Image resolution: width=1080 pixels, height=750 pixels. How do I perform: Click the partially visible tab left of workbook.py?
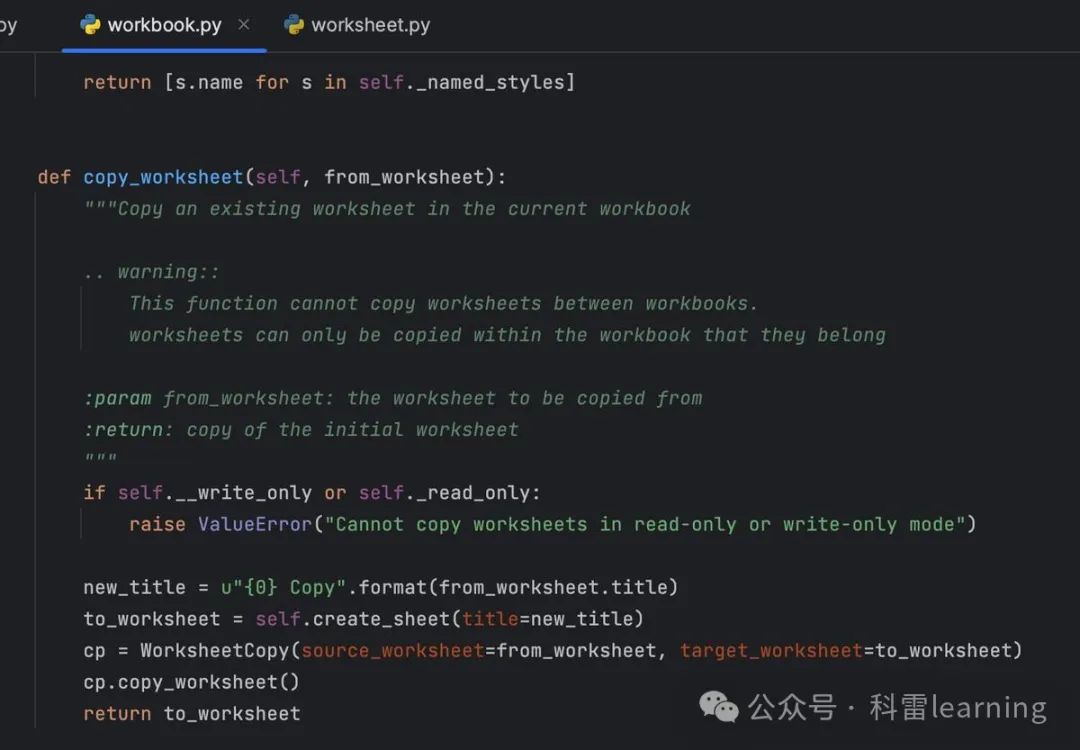9,26
